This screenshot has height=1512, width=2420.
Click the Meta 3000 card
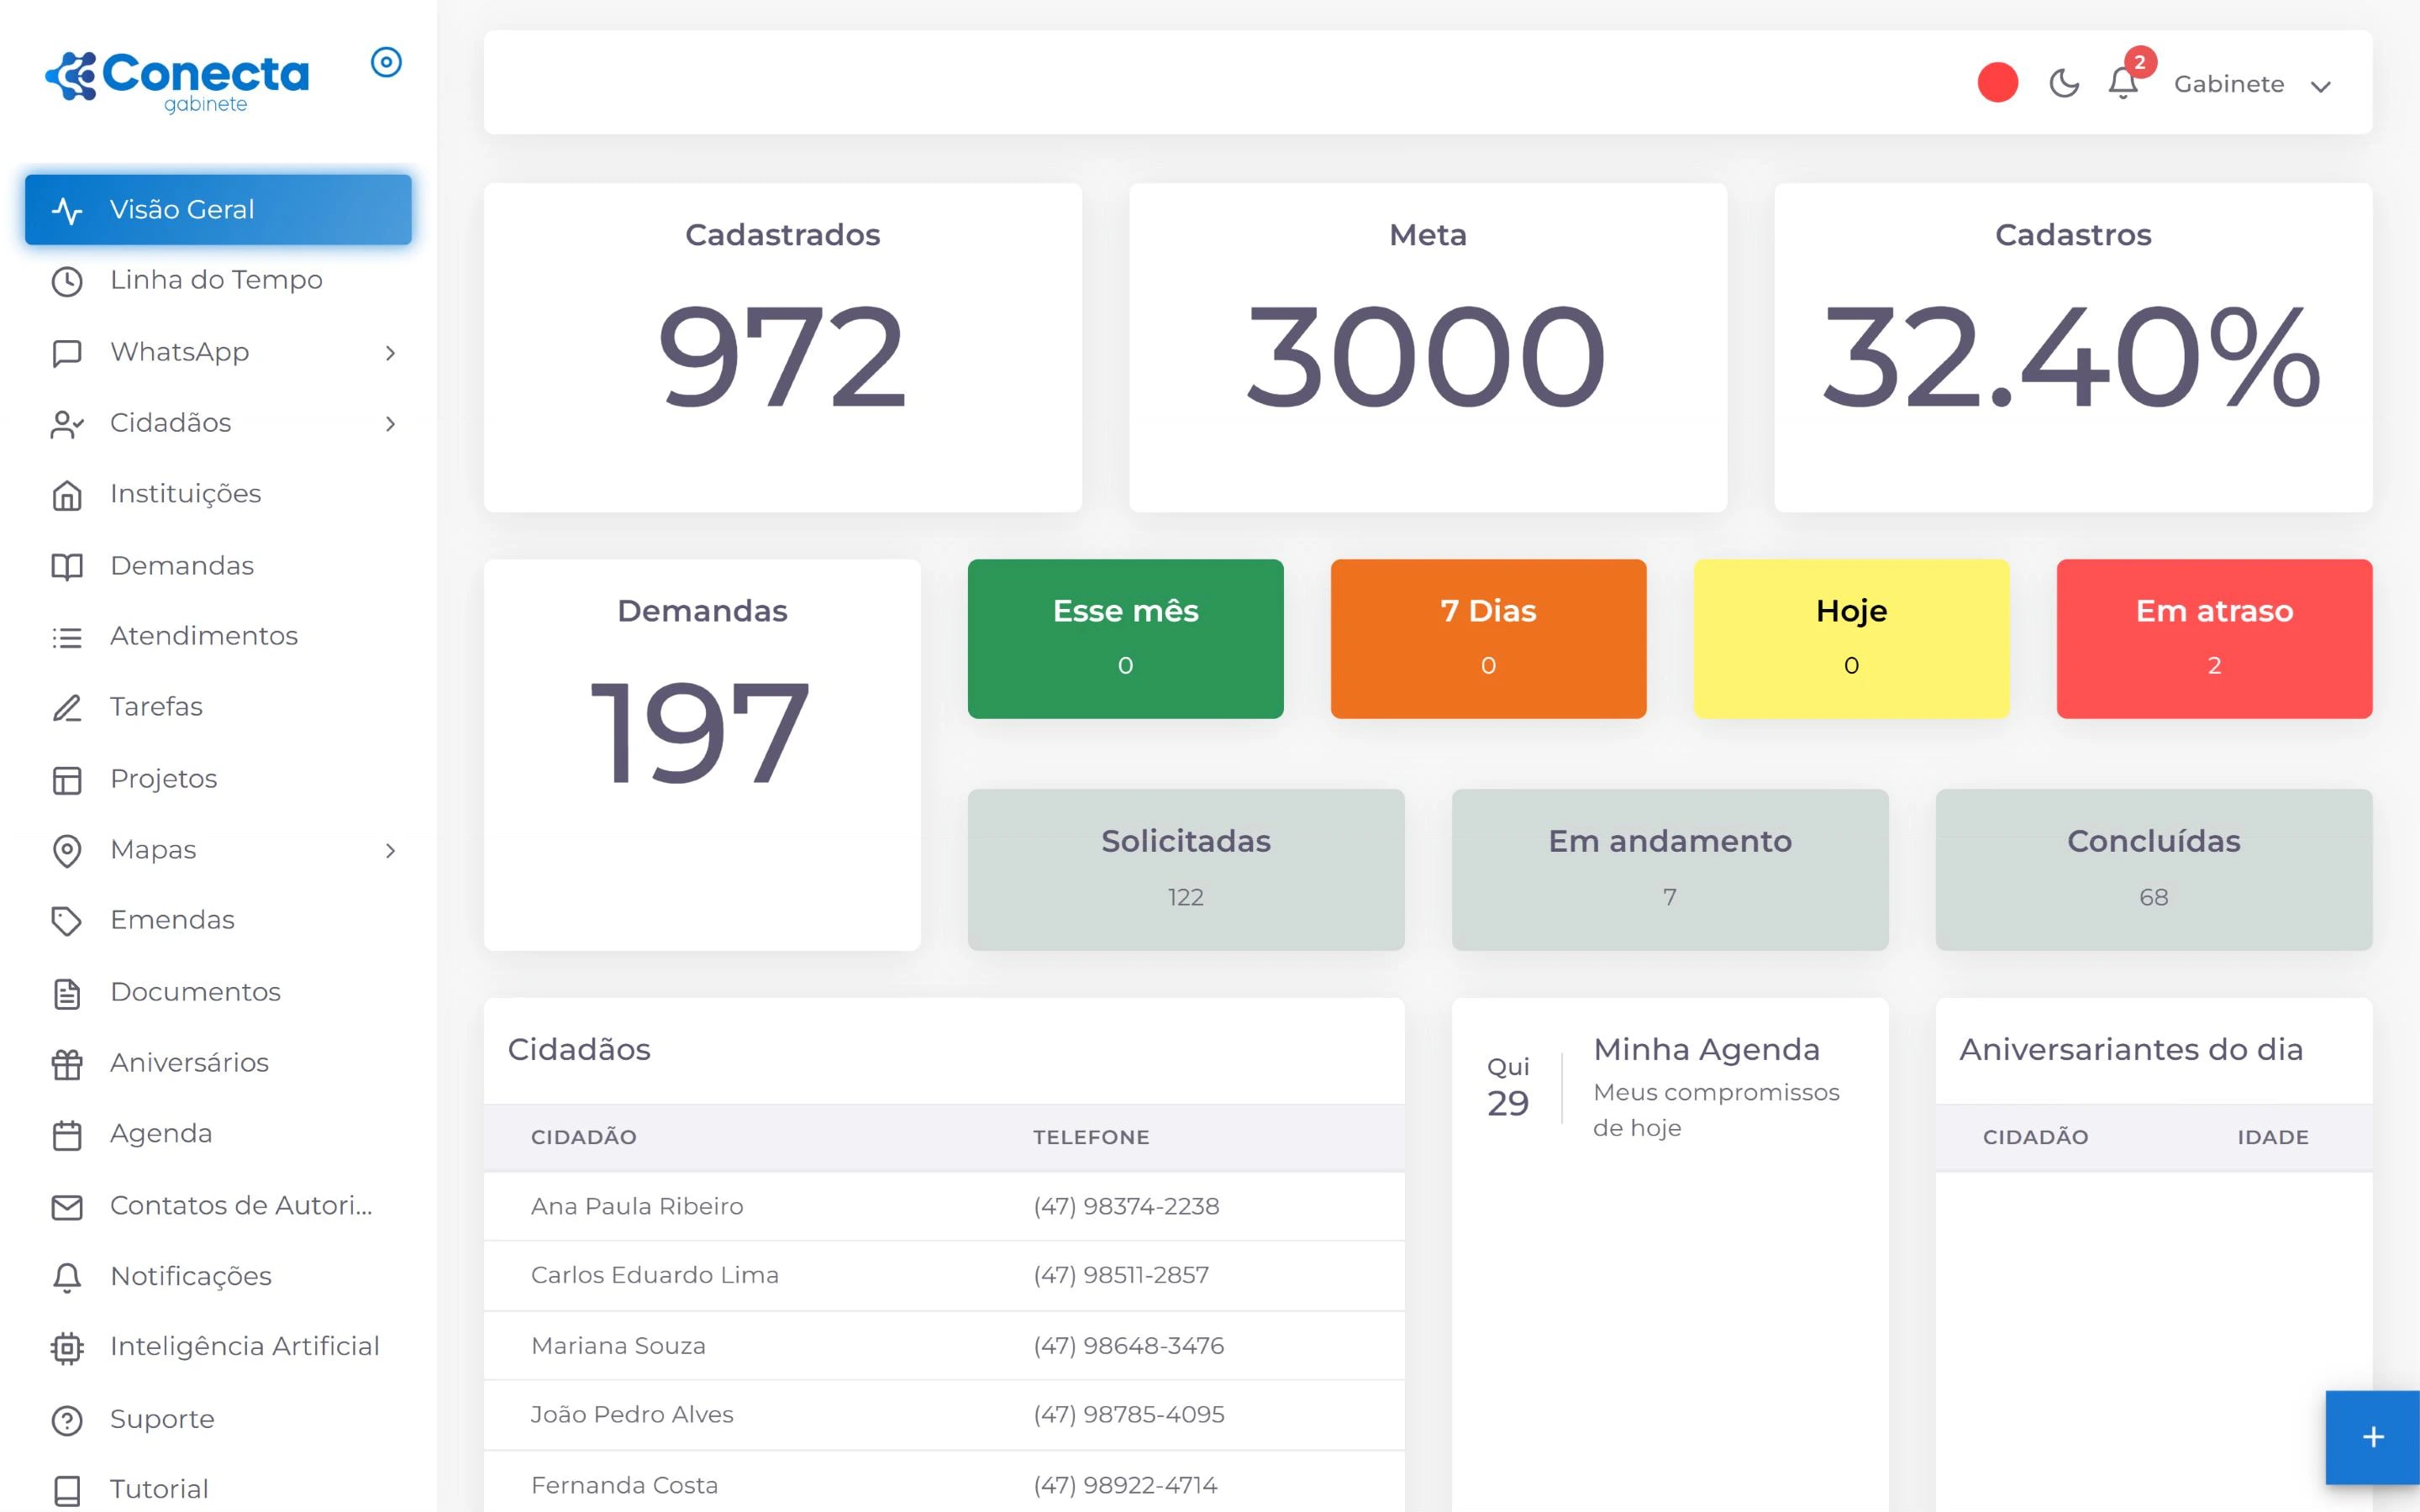[x=1428, y=347]
